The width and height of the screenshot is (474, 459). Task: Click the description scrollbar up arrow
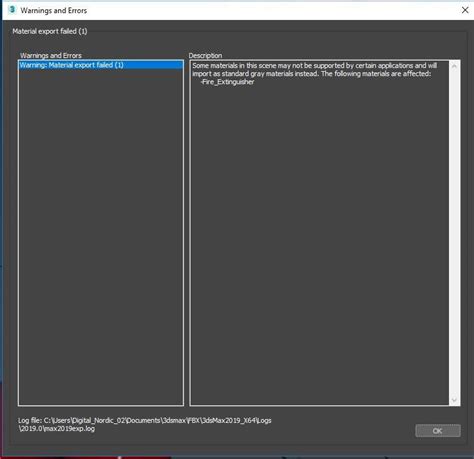[x=454, y=66]
